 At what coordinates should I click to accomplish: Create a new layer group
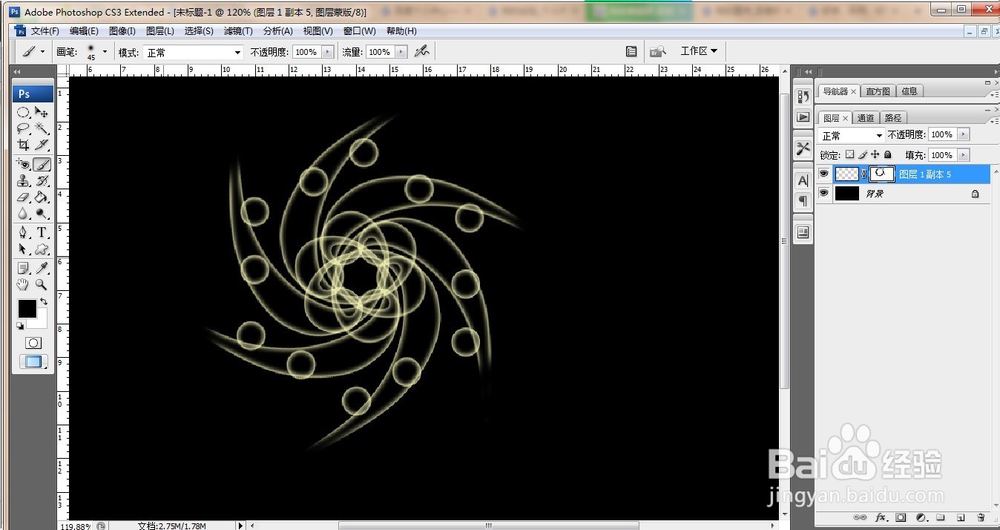click(941, 517)
